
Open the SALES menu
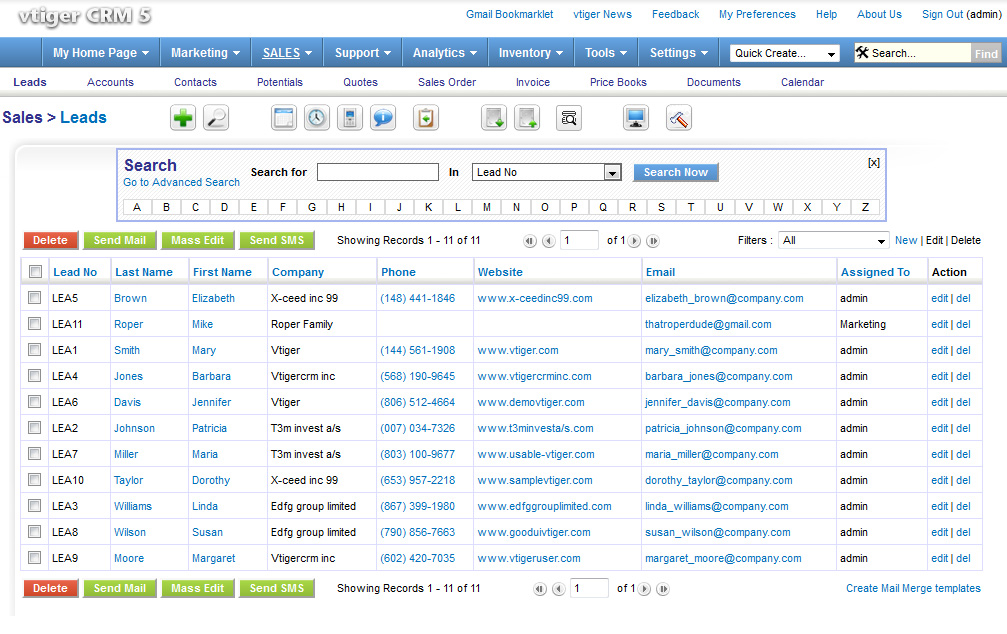pyautogui.click(x=287, y=53)
